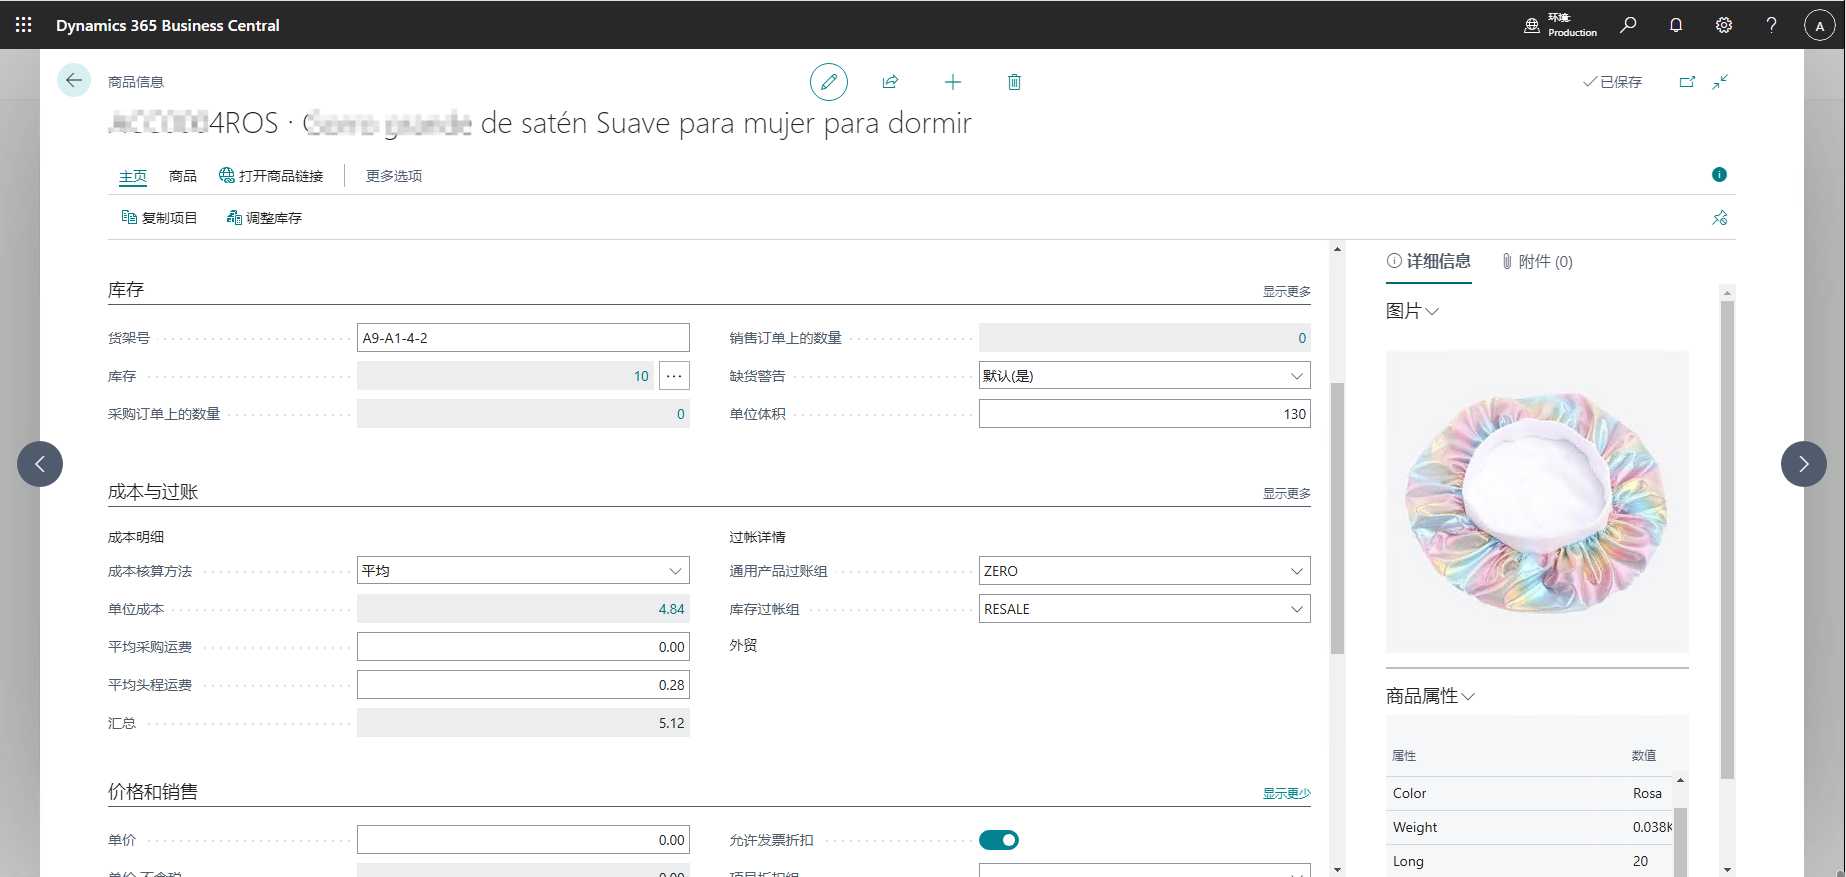The height and width of the screenshot is (877, 1846).
Task: Click the trash delete icon
Action: 1014,82
